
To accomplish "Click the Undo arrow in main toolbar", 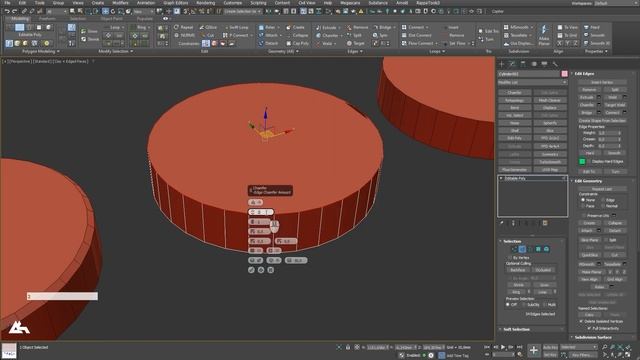I will pyautogui.click(x=7, y=11).
